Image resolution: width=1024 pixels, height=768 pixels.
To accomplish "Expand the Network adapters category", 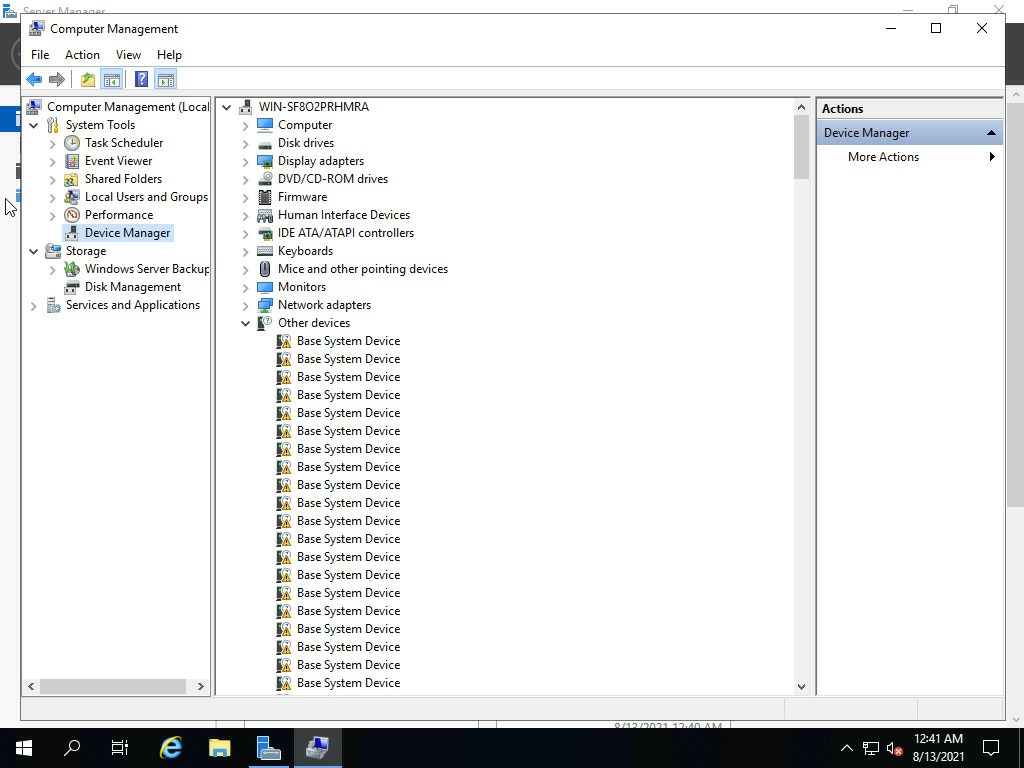I will (246, 305).
